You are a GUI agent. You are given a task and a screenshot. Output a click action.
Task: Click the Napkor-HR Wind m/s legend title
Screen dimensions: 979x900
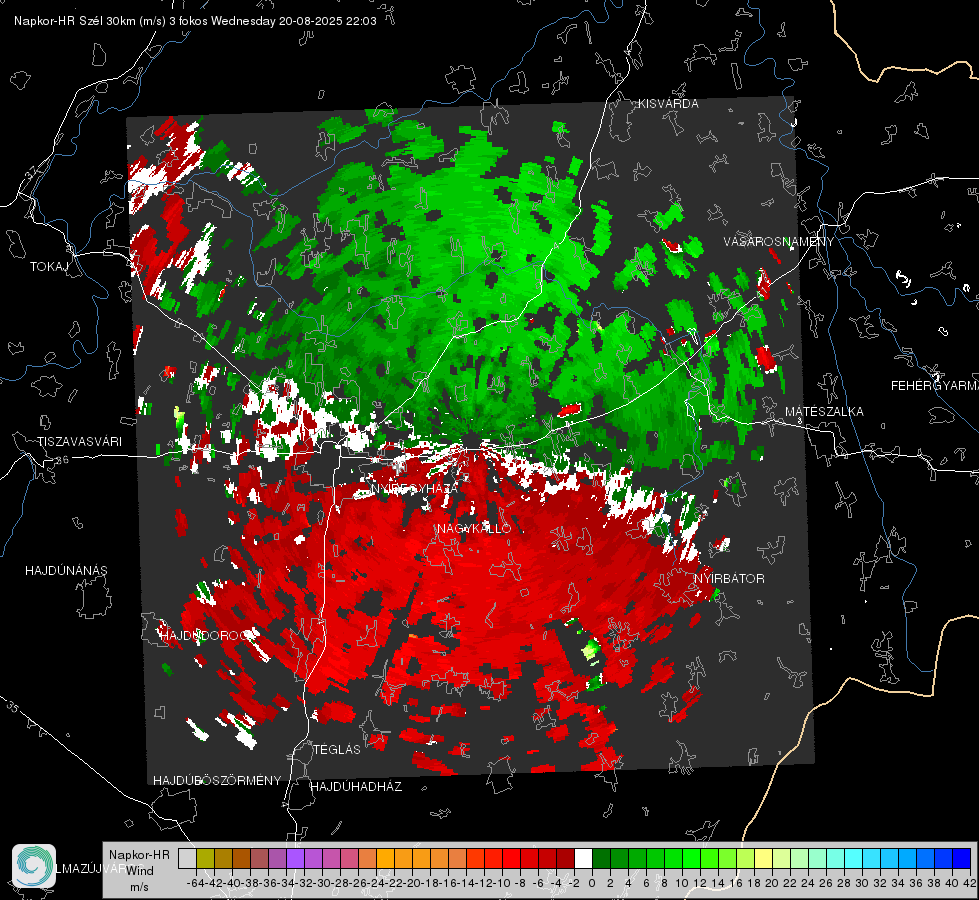pos(139,871)
